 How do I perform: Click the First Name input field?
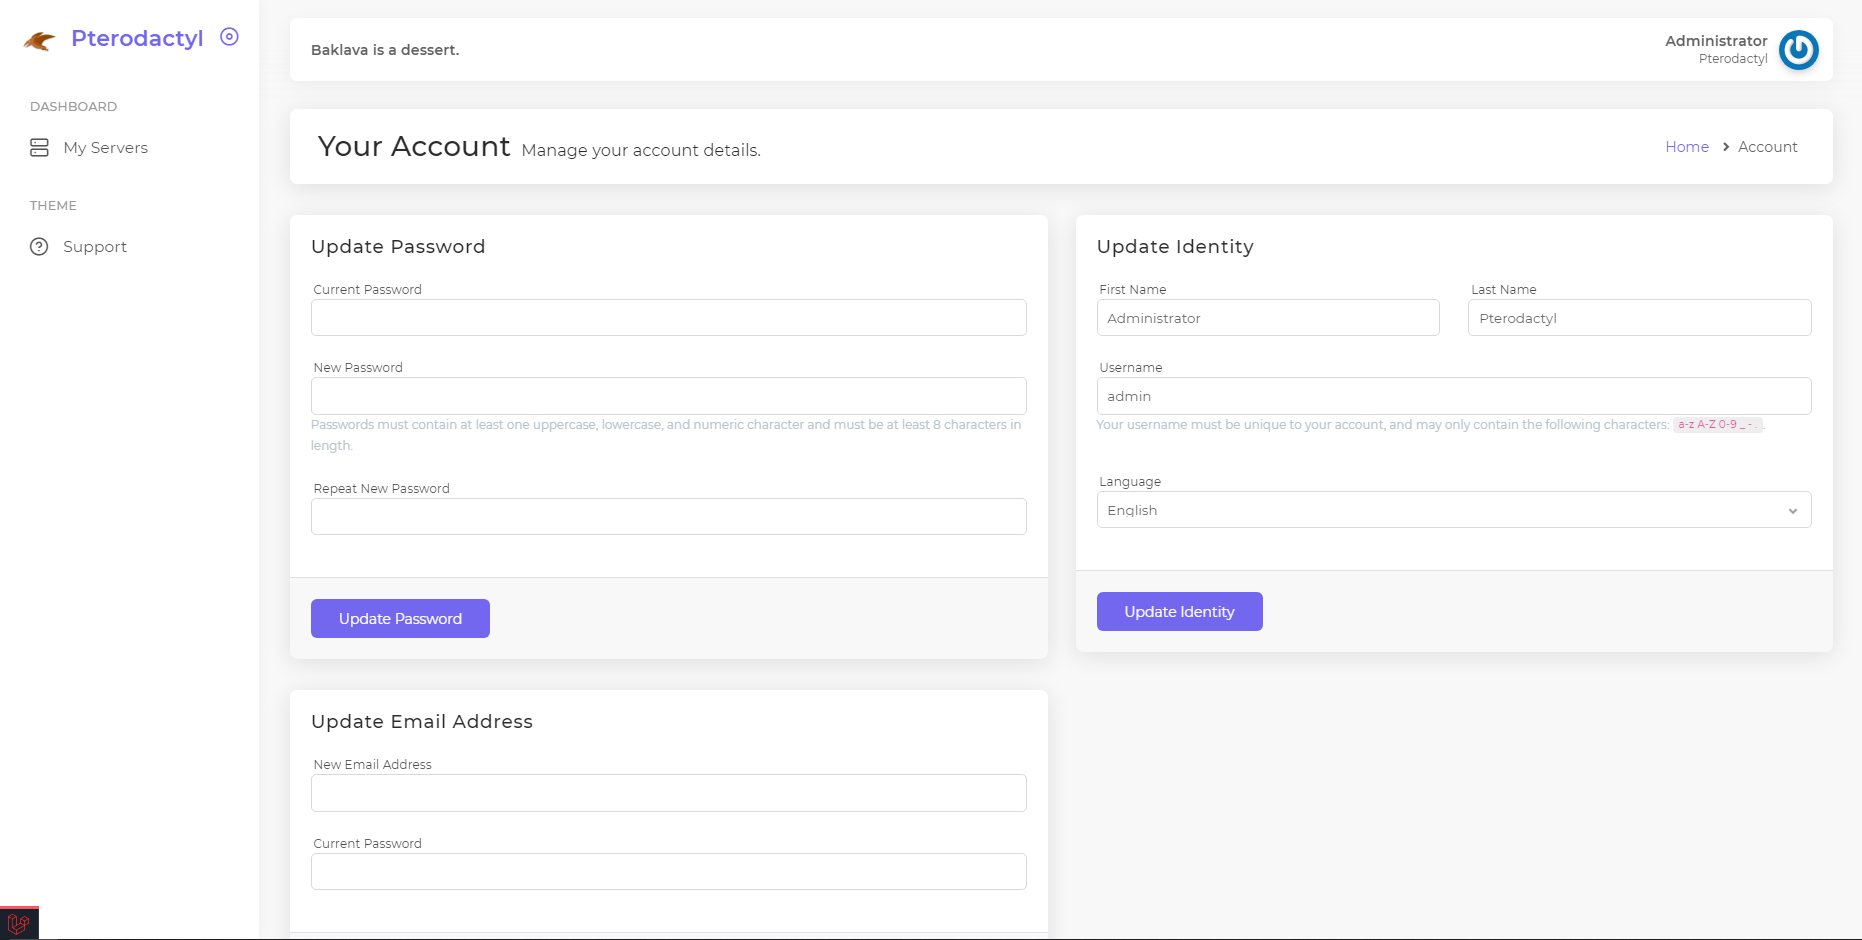[x=1267, y=318]
